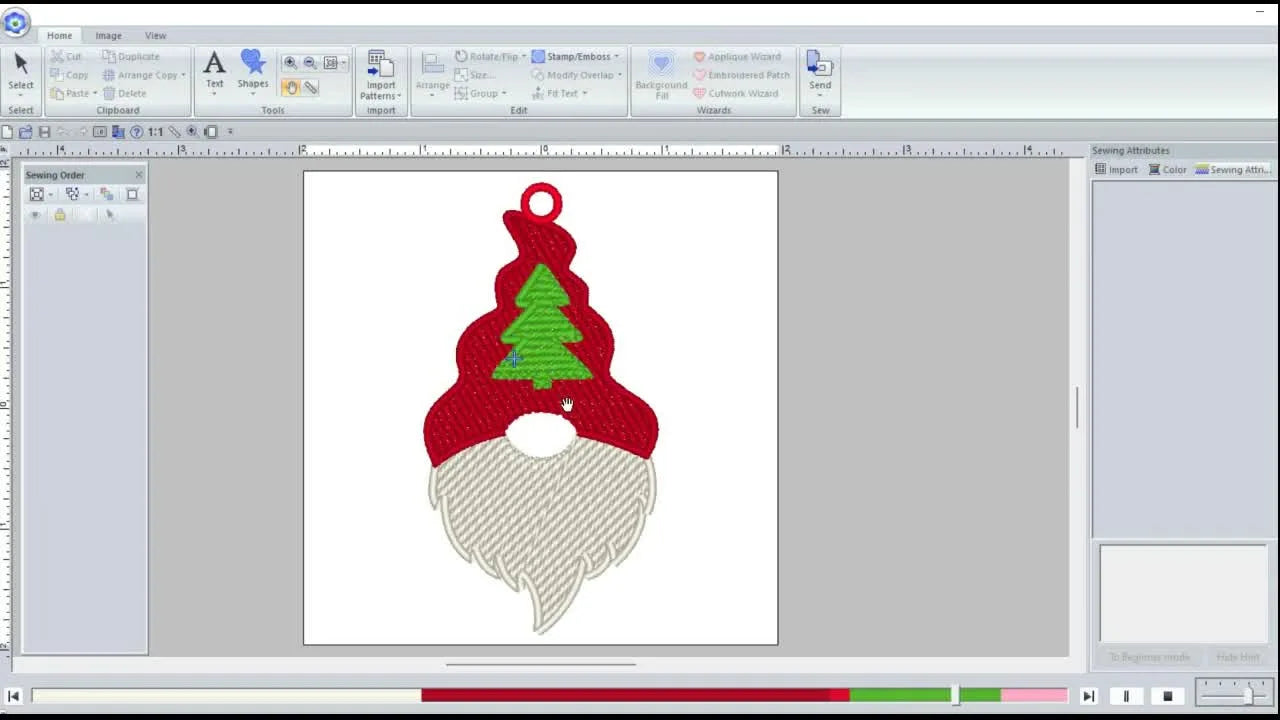Click Open folder in quick access toolbar

(x=26, y=132)
